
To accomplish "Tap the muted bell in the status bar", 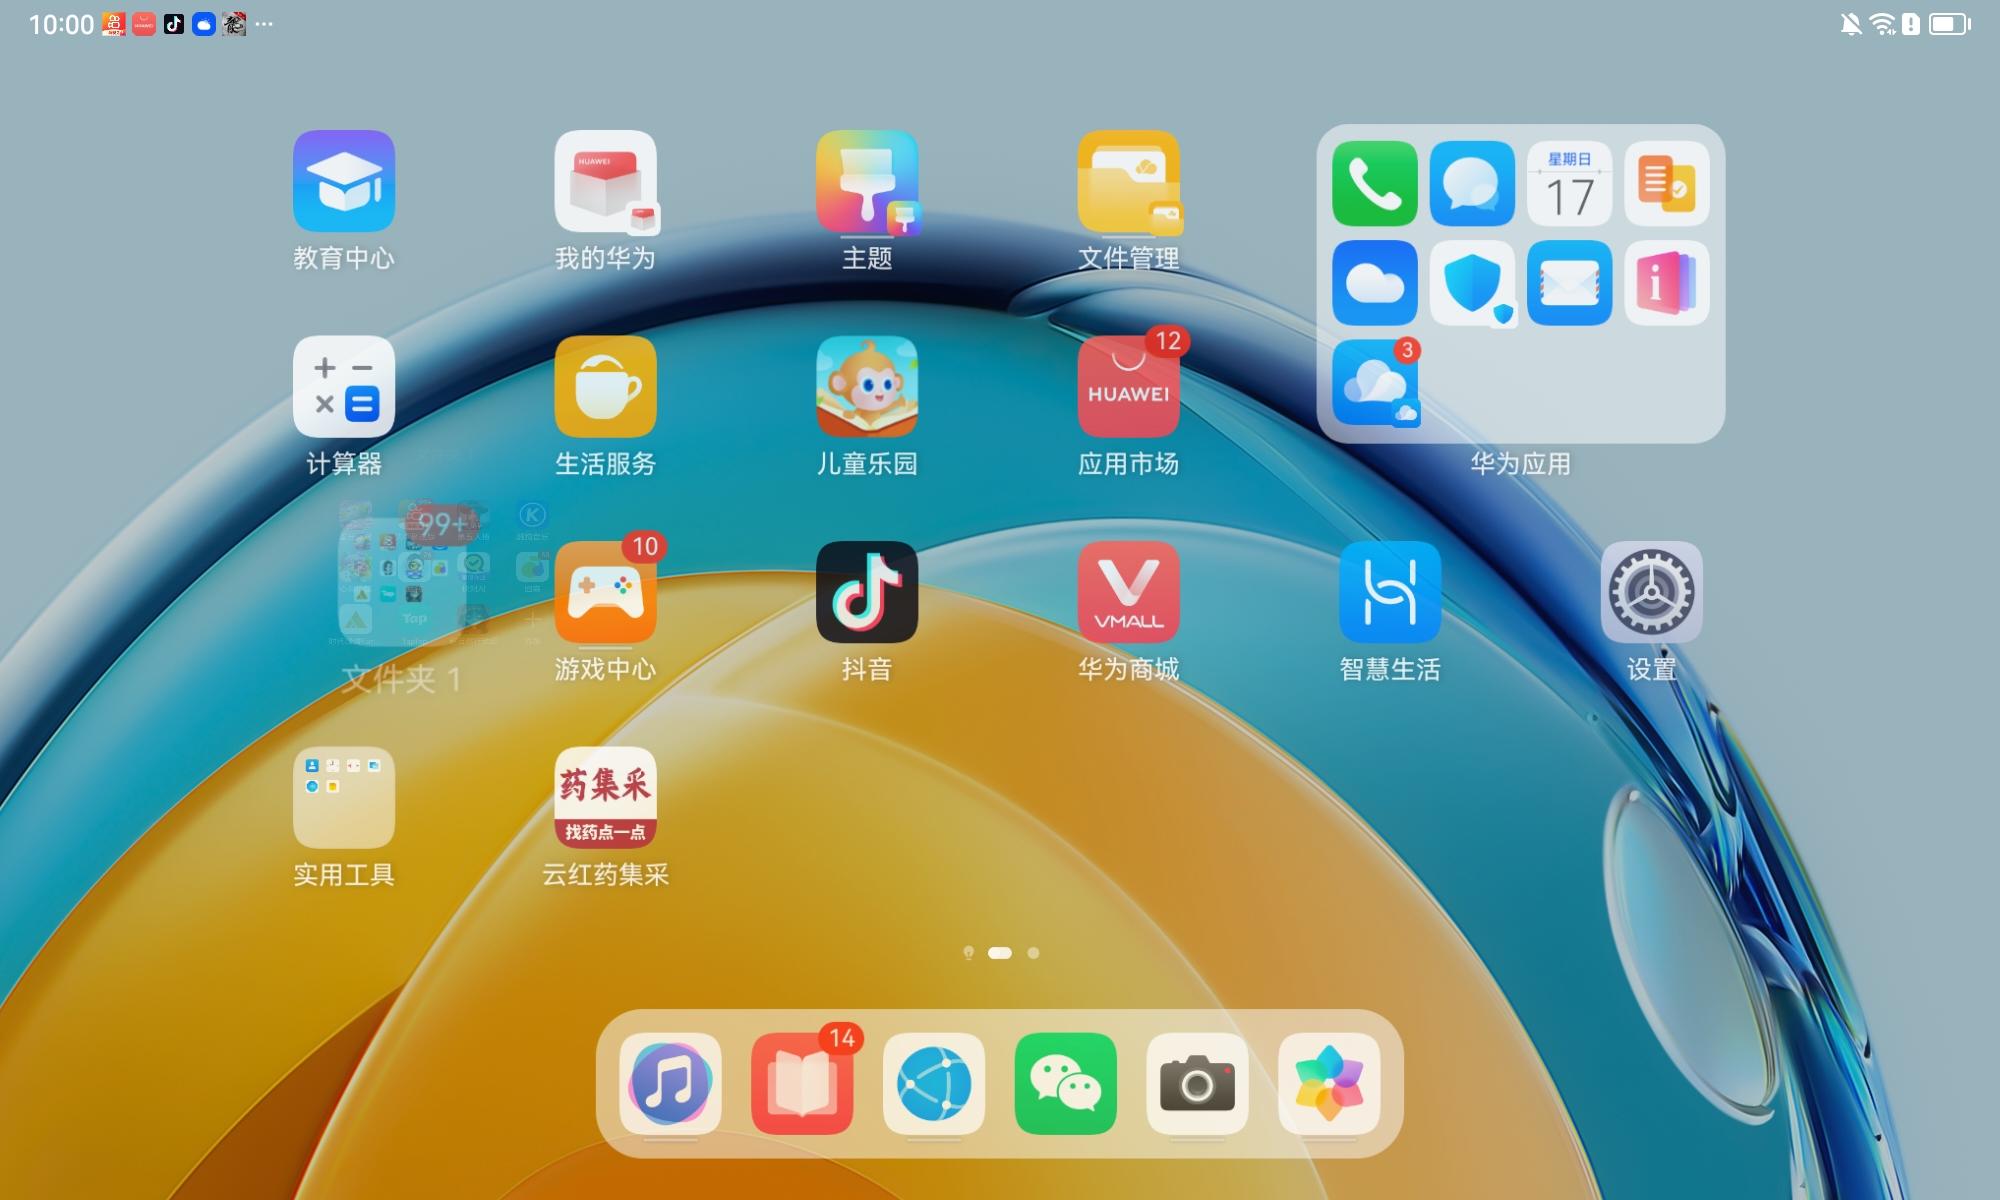I will (1850, 24).
